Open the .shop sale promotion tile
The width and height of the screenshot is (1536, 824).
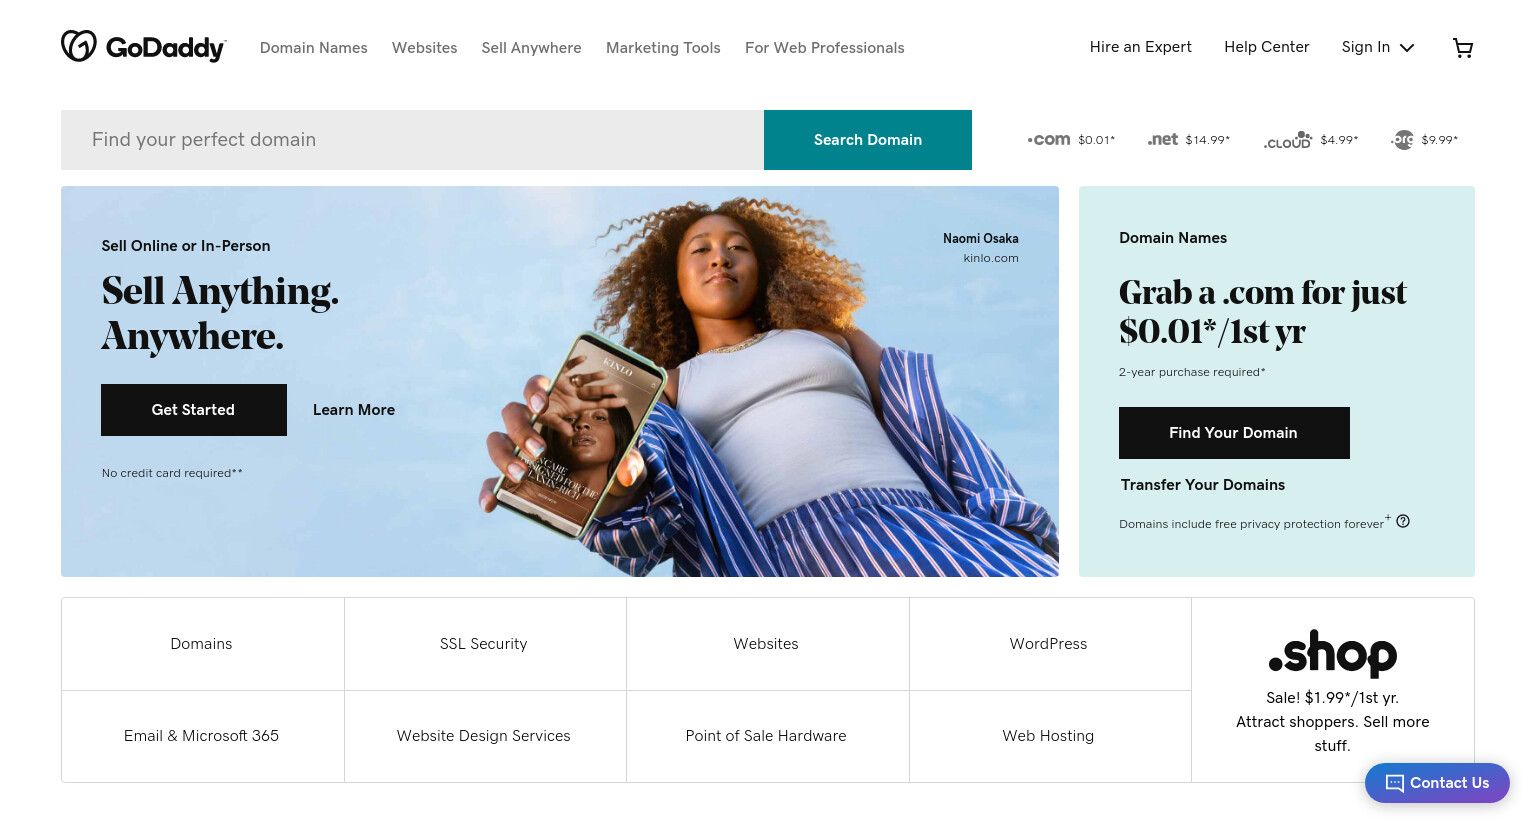pos(1333,690)
